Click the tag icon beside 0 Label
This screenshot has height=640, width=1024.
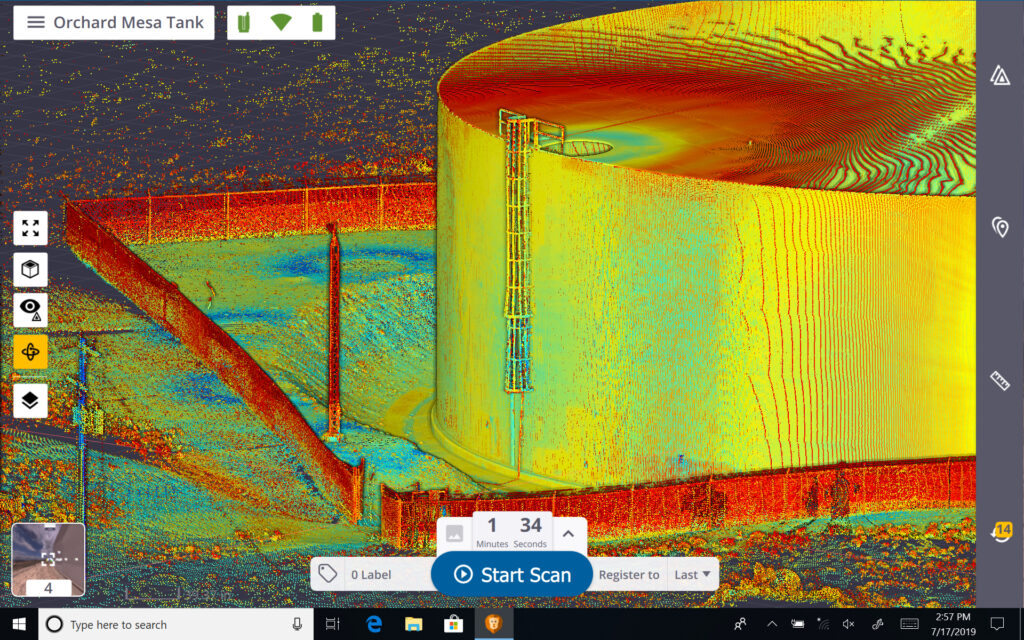[327, 575]
